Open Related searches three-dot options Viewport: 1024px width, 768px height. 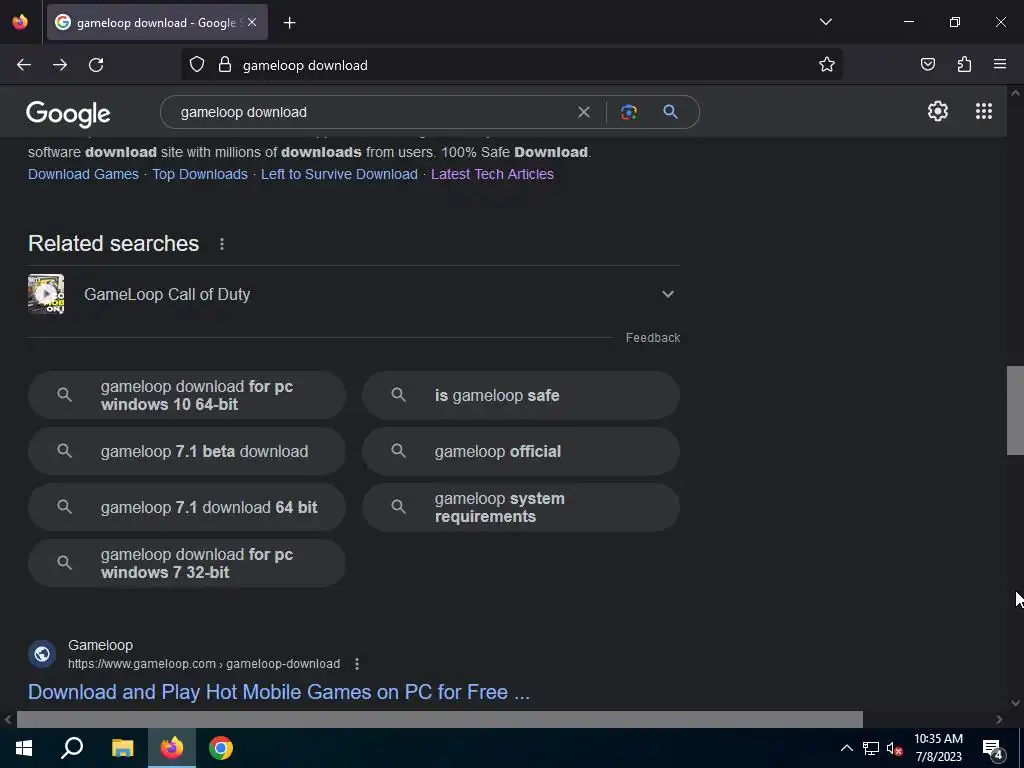222,244
